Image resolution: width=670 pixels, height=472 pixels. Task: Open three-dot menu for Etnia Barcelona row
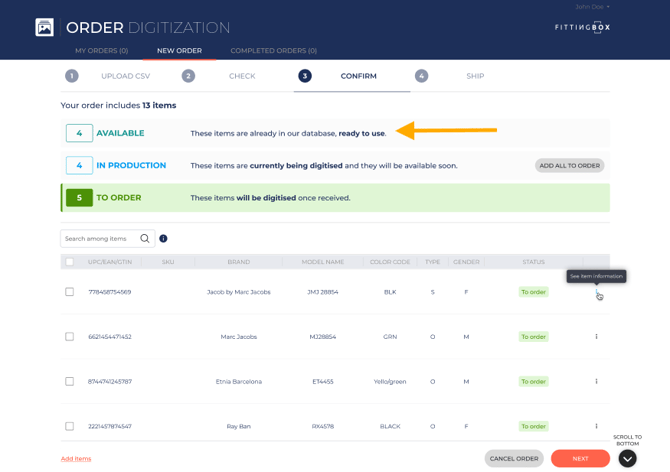[596, 381]
